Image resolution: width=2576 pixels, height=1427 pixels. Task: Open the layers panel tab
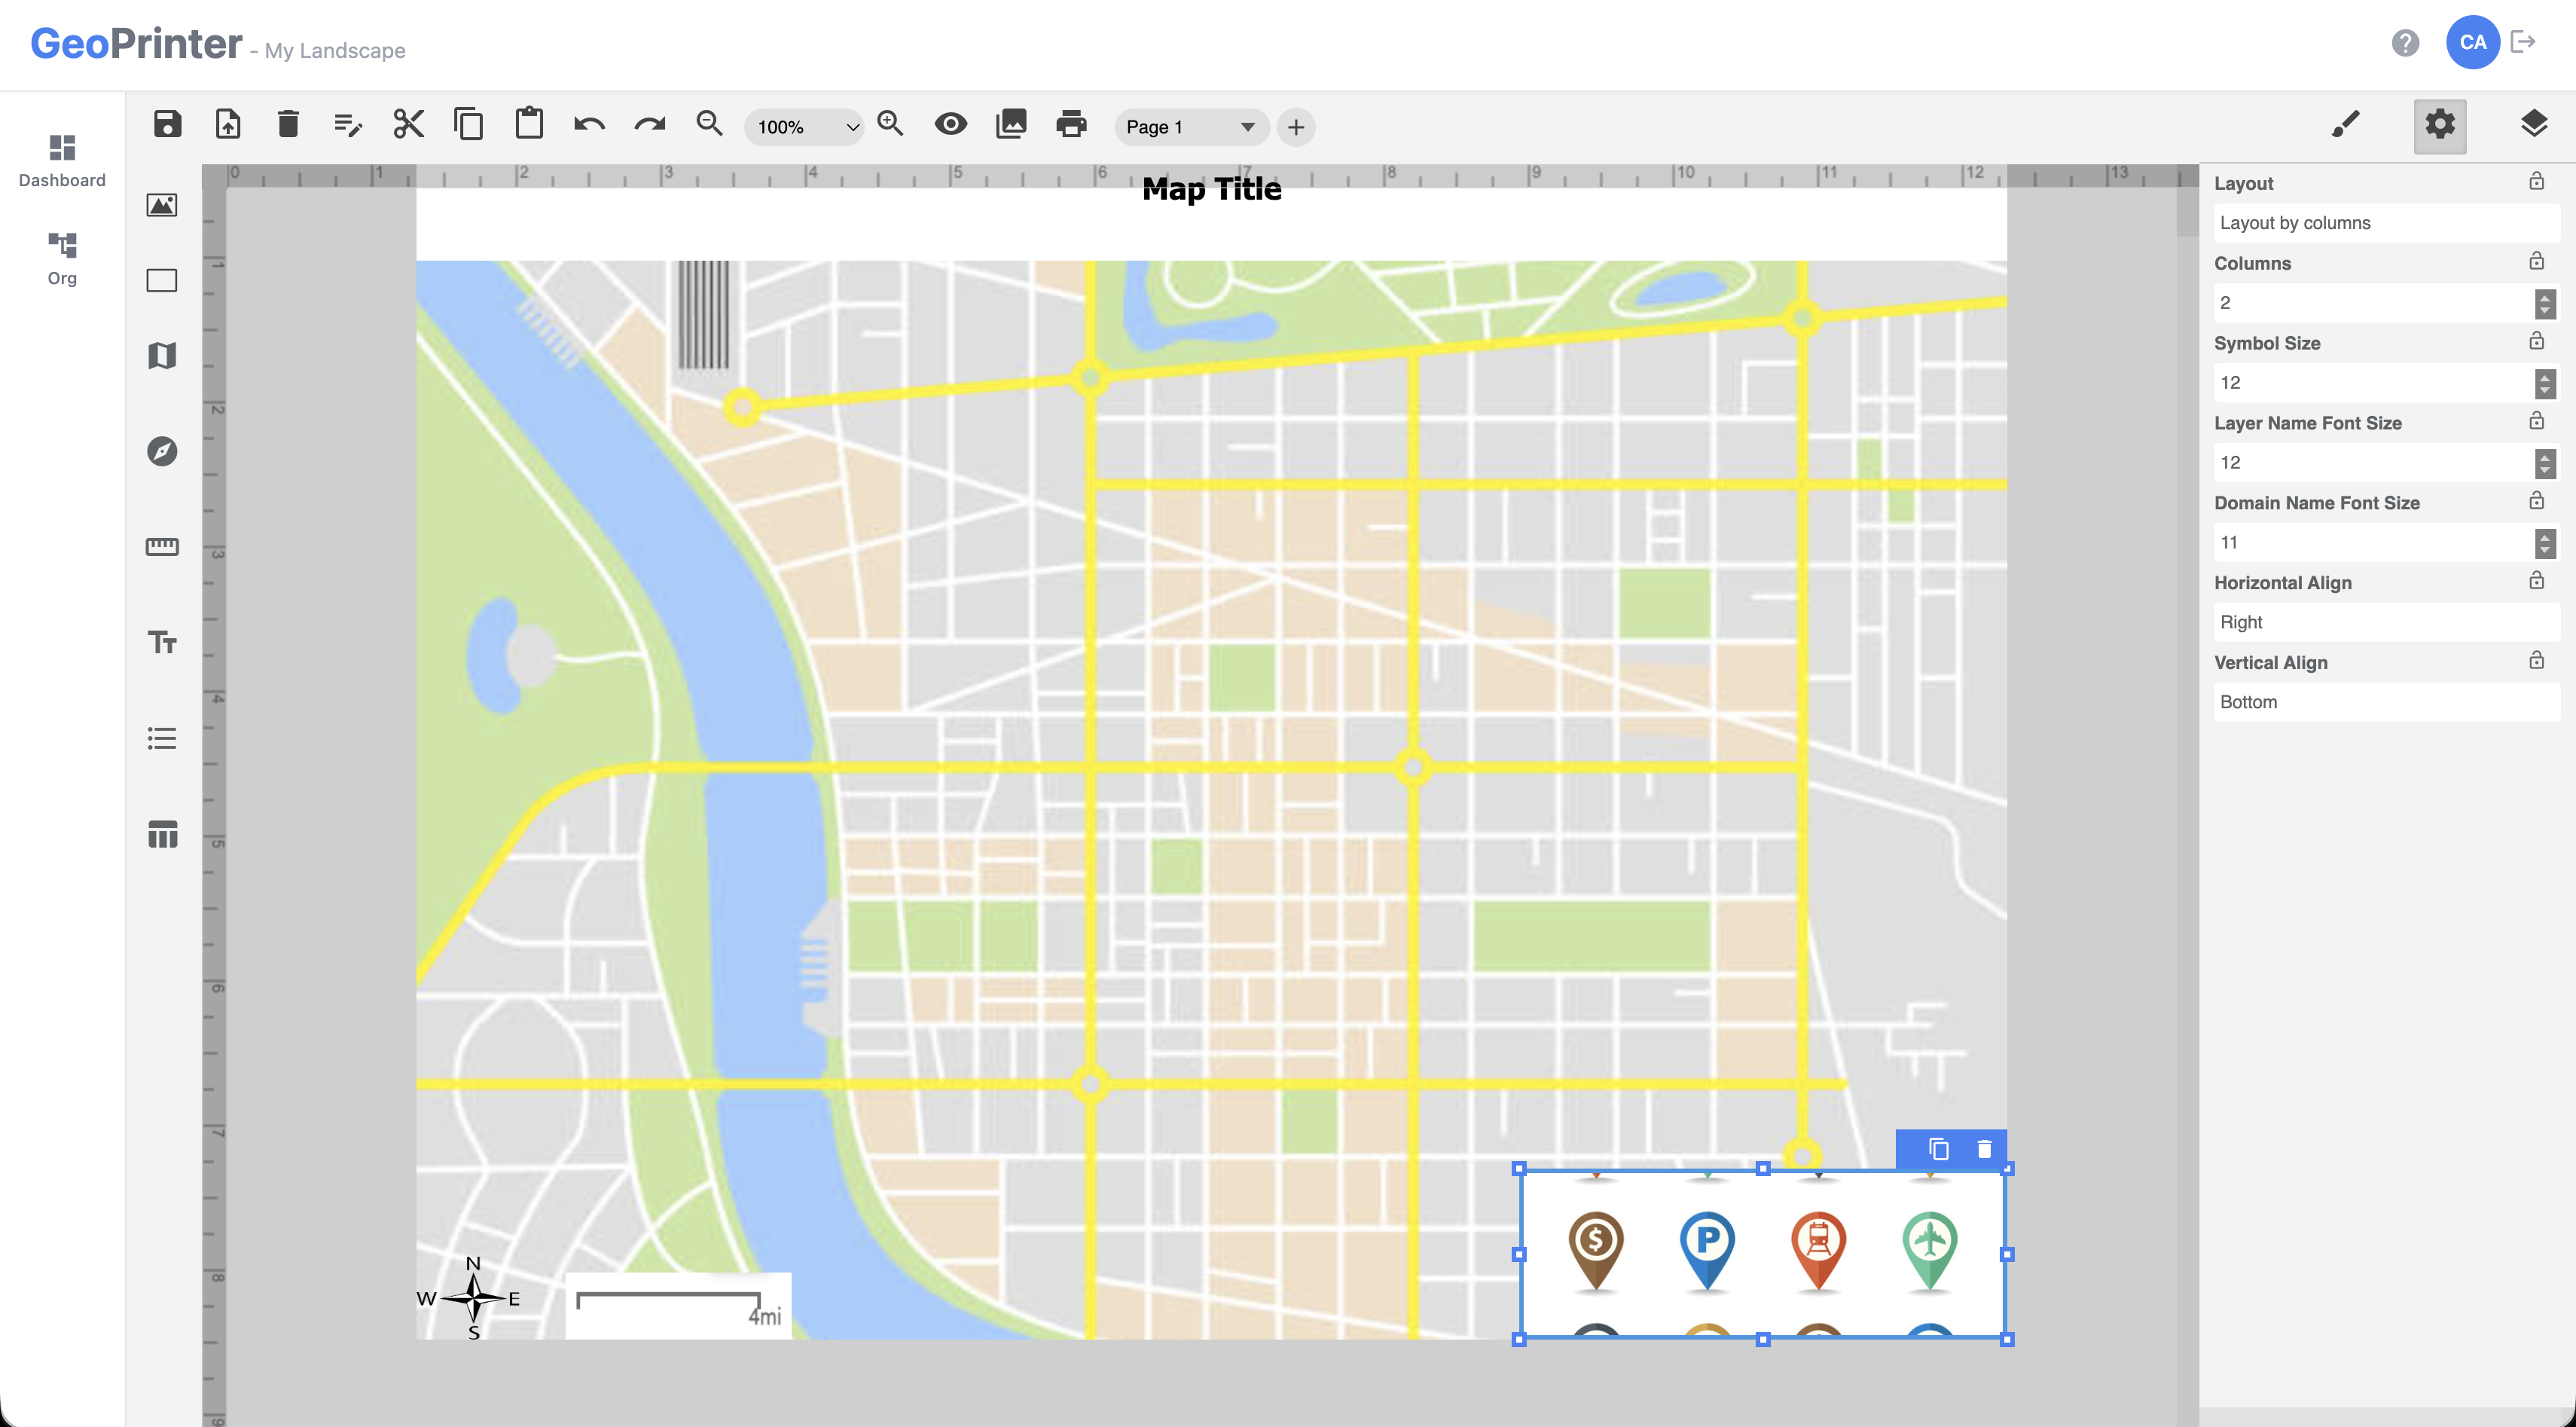2534,125
